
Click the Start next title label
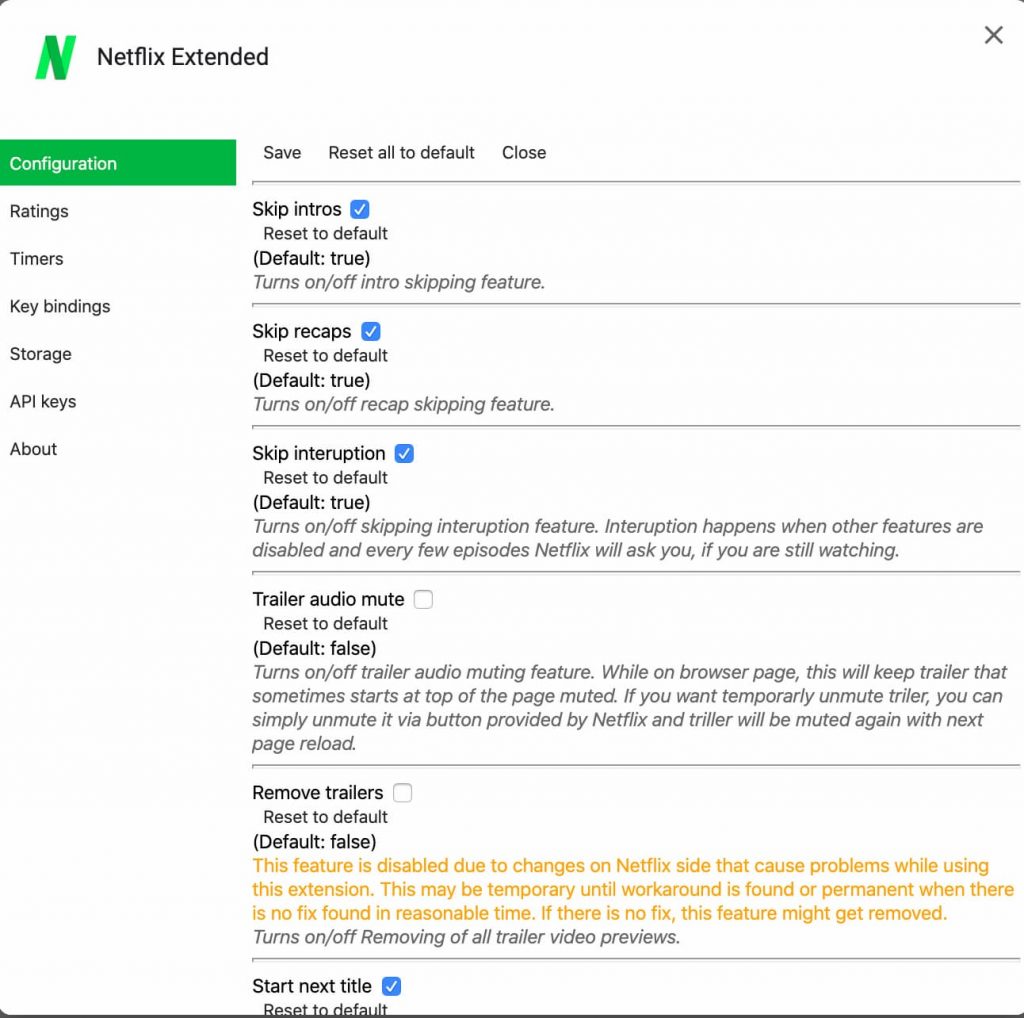tap(312, 986)
